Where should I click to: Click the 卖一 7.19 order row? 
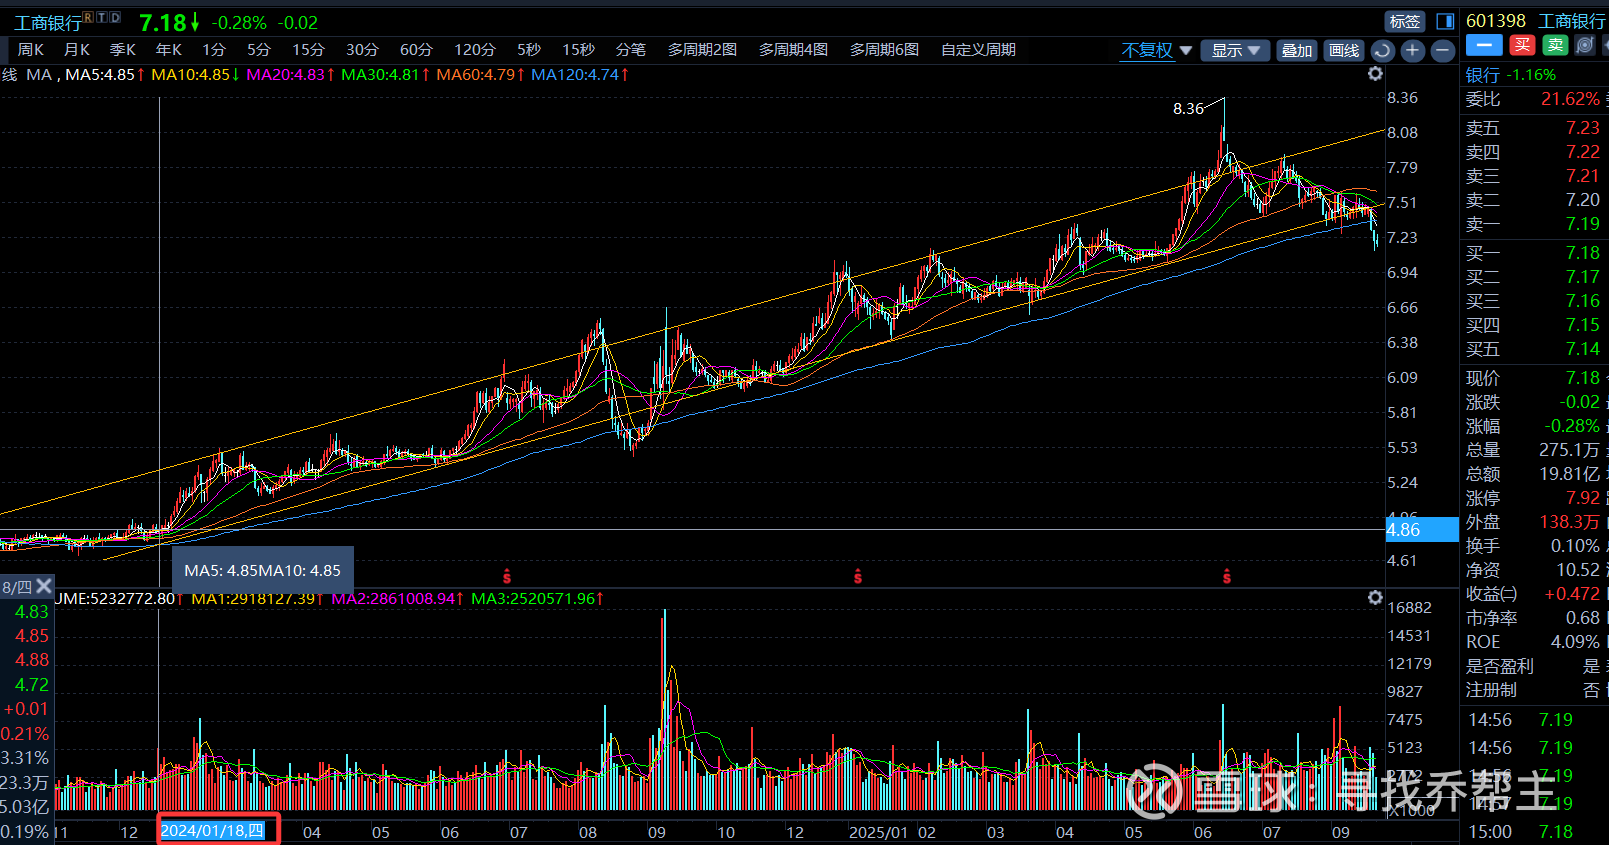tap(1533, 224)
